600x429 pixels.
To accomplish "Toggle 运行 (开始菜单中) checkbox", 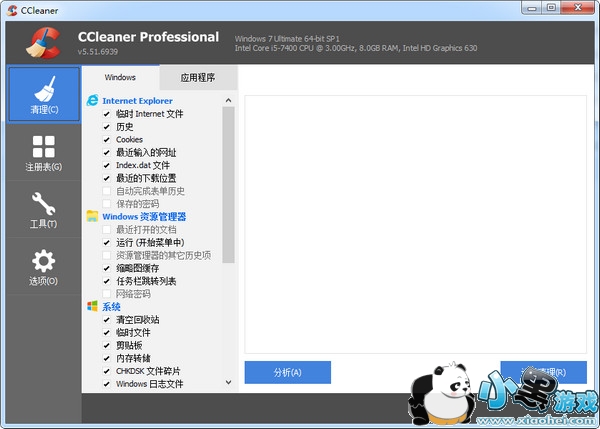I will point(107,243).
